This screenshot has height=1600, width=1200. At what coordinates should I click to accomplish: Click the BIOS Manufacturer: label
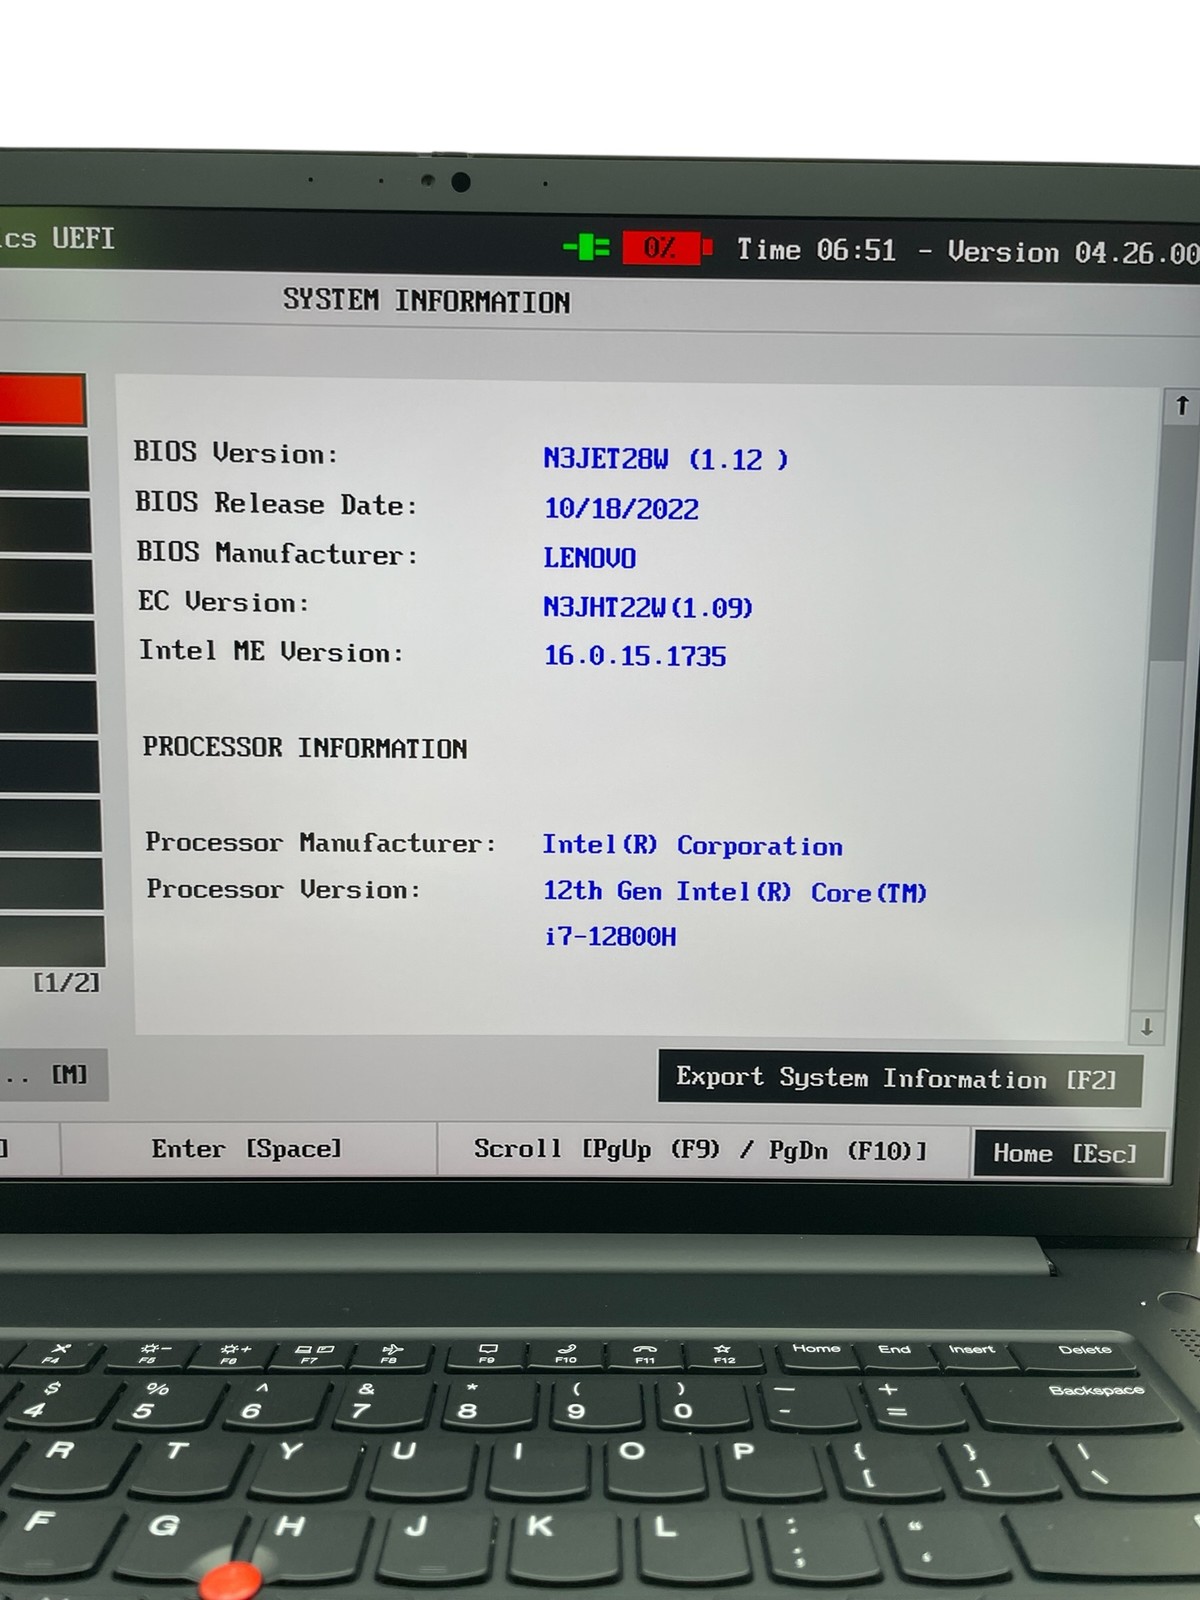click(x=277, y=553)
